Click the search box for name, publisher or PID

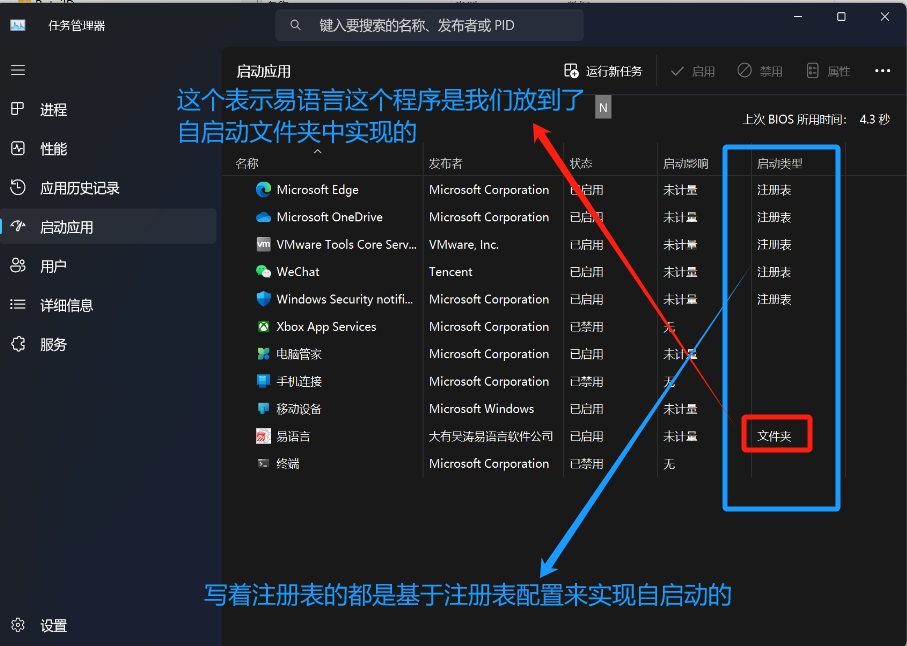(x=429, y=25)
